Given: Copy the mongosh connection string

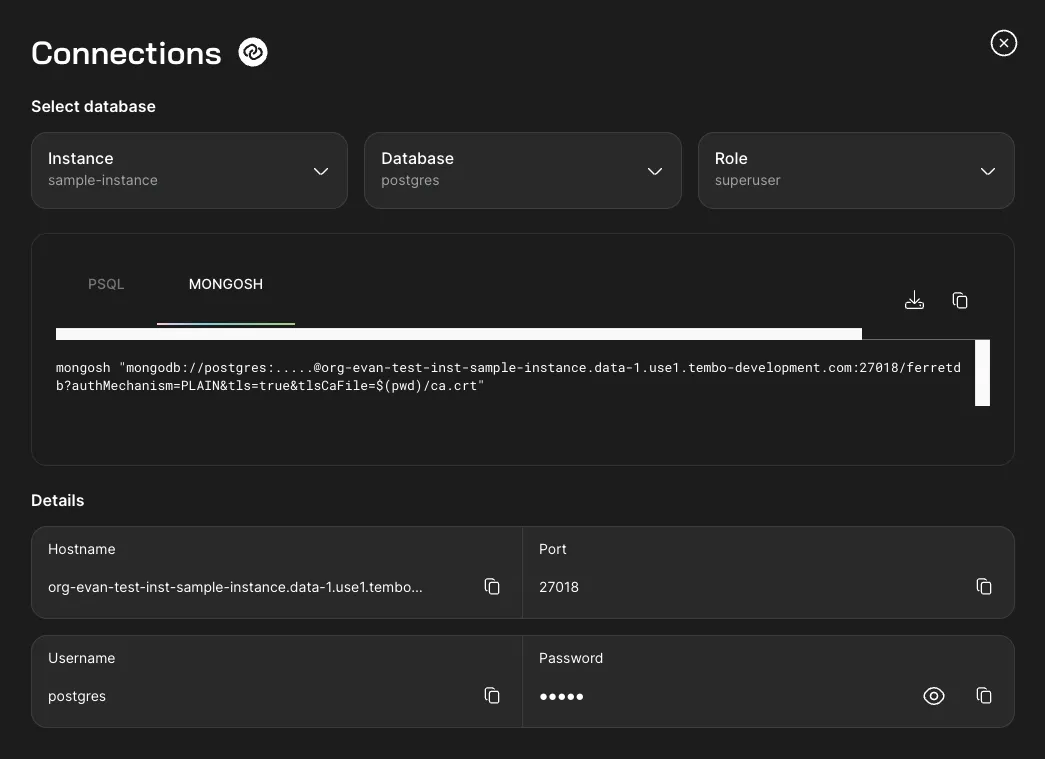Looking at the screenshot, I should coord(960,300).
